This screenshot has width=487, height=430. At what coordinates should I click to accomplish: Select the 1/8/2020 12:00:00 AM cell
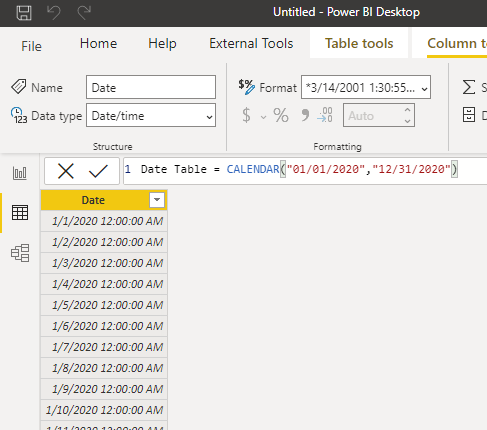coord(104,368)
